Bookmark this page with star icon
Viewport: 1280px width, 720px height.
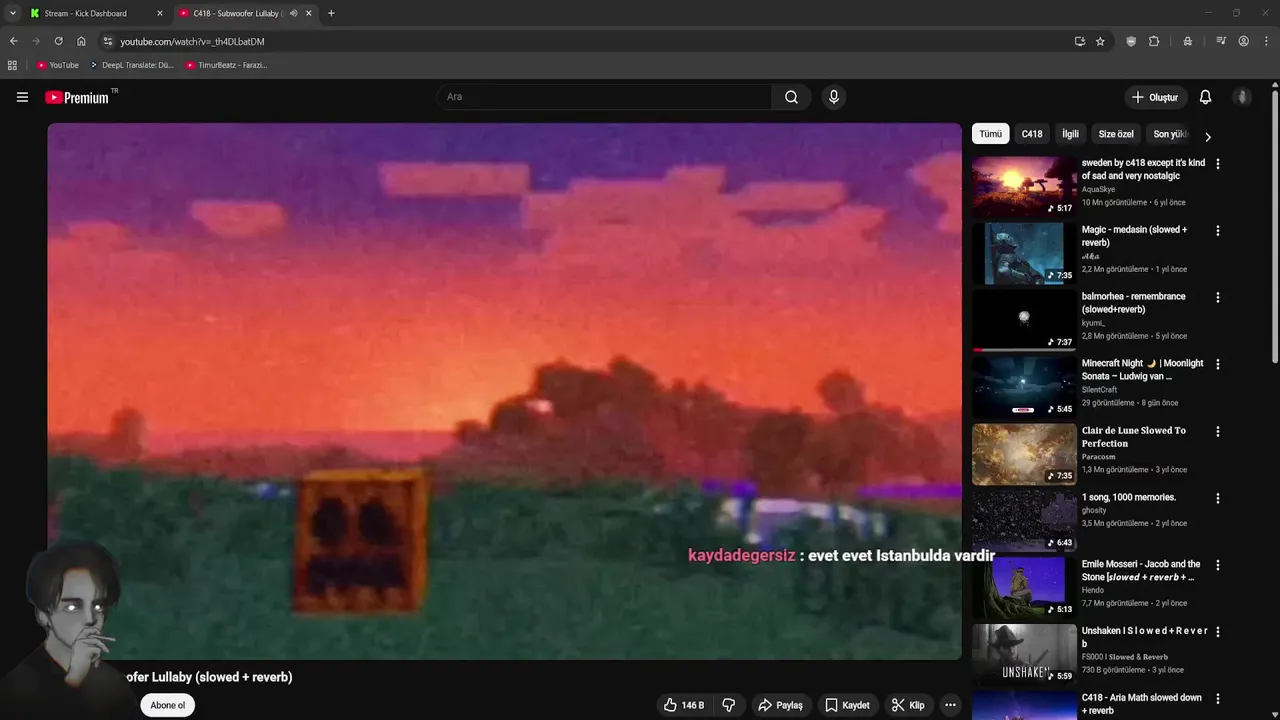pyautogui.click(x=1100, y=41)
